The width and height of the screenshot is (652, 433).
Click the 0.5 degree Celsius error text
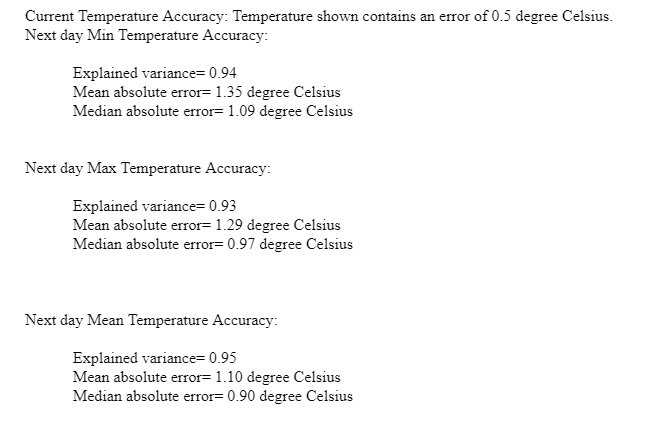[552, 17]
